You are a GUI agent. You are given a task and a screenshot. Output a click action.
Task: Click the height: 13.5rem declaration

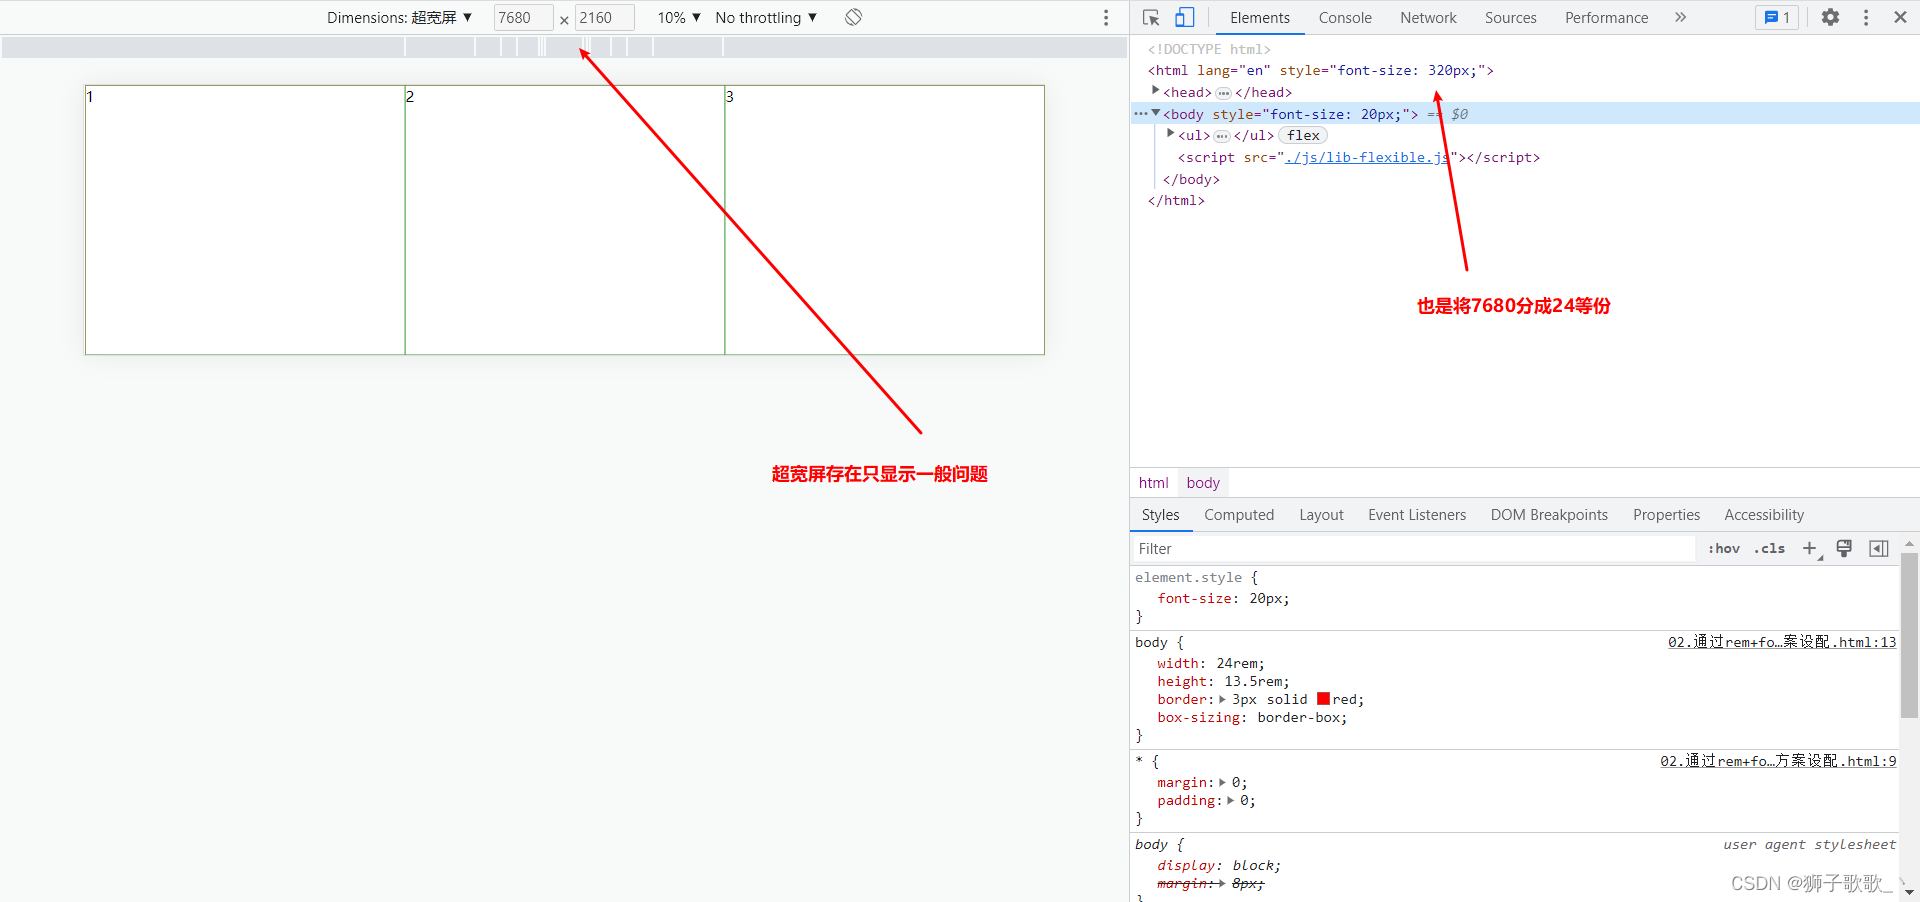tap(1223, 681)
